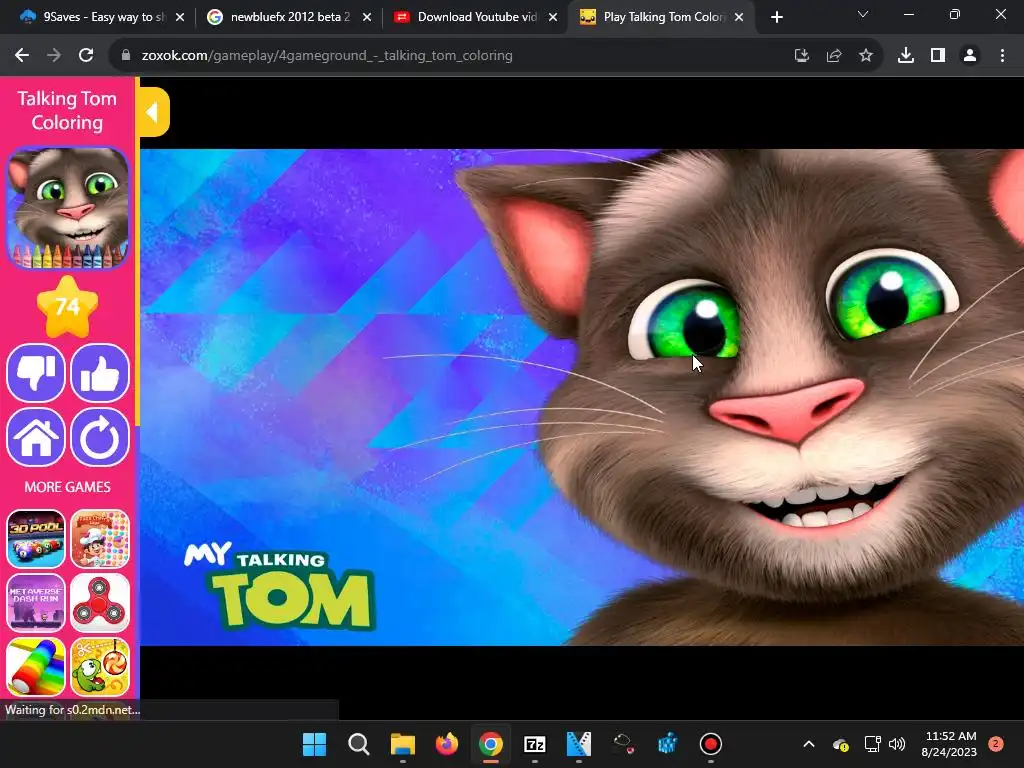
Task: Open the 3D Pool game thumbnail
Action: [36, 539]
